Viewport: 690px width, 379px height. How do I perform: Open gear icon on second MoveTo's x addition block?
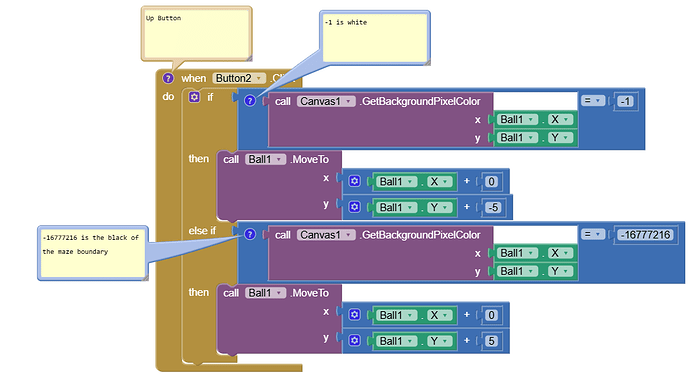tap(355, 315)
